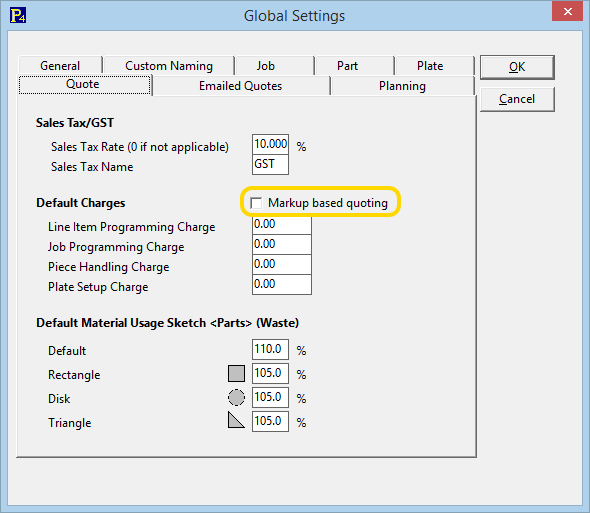Click the P4 application icon in title bar
Image resolution: width=590 pixels, height=513 pixels.
18,15
